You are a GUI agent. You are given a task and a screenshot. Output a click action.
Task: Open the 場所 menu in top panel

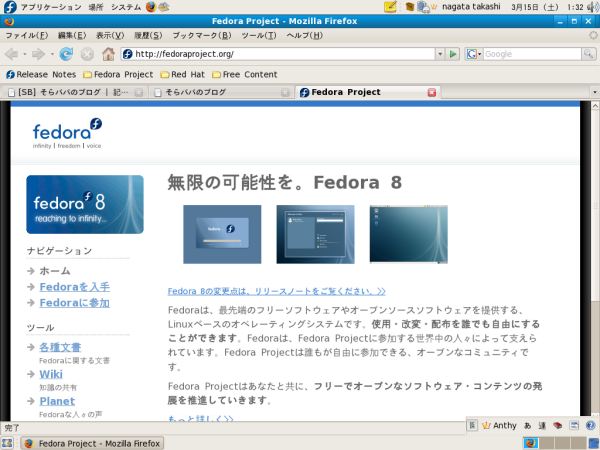point(96,7)
